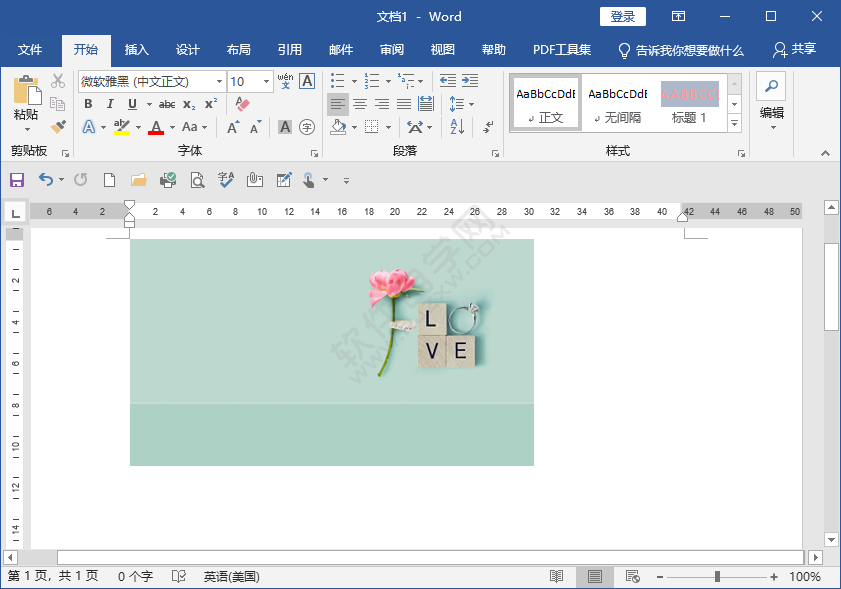Switch to the 插入 ribbon tab

click(136, 50)
